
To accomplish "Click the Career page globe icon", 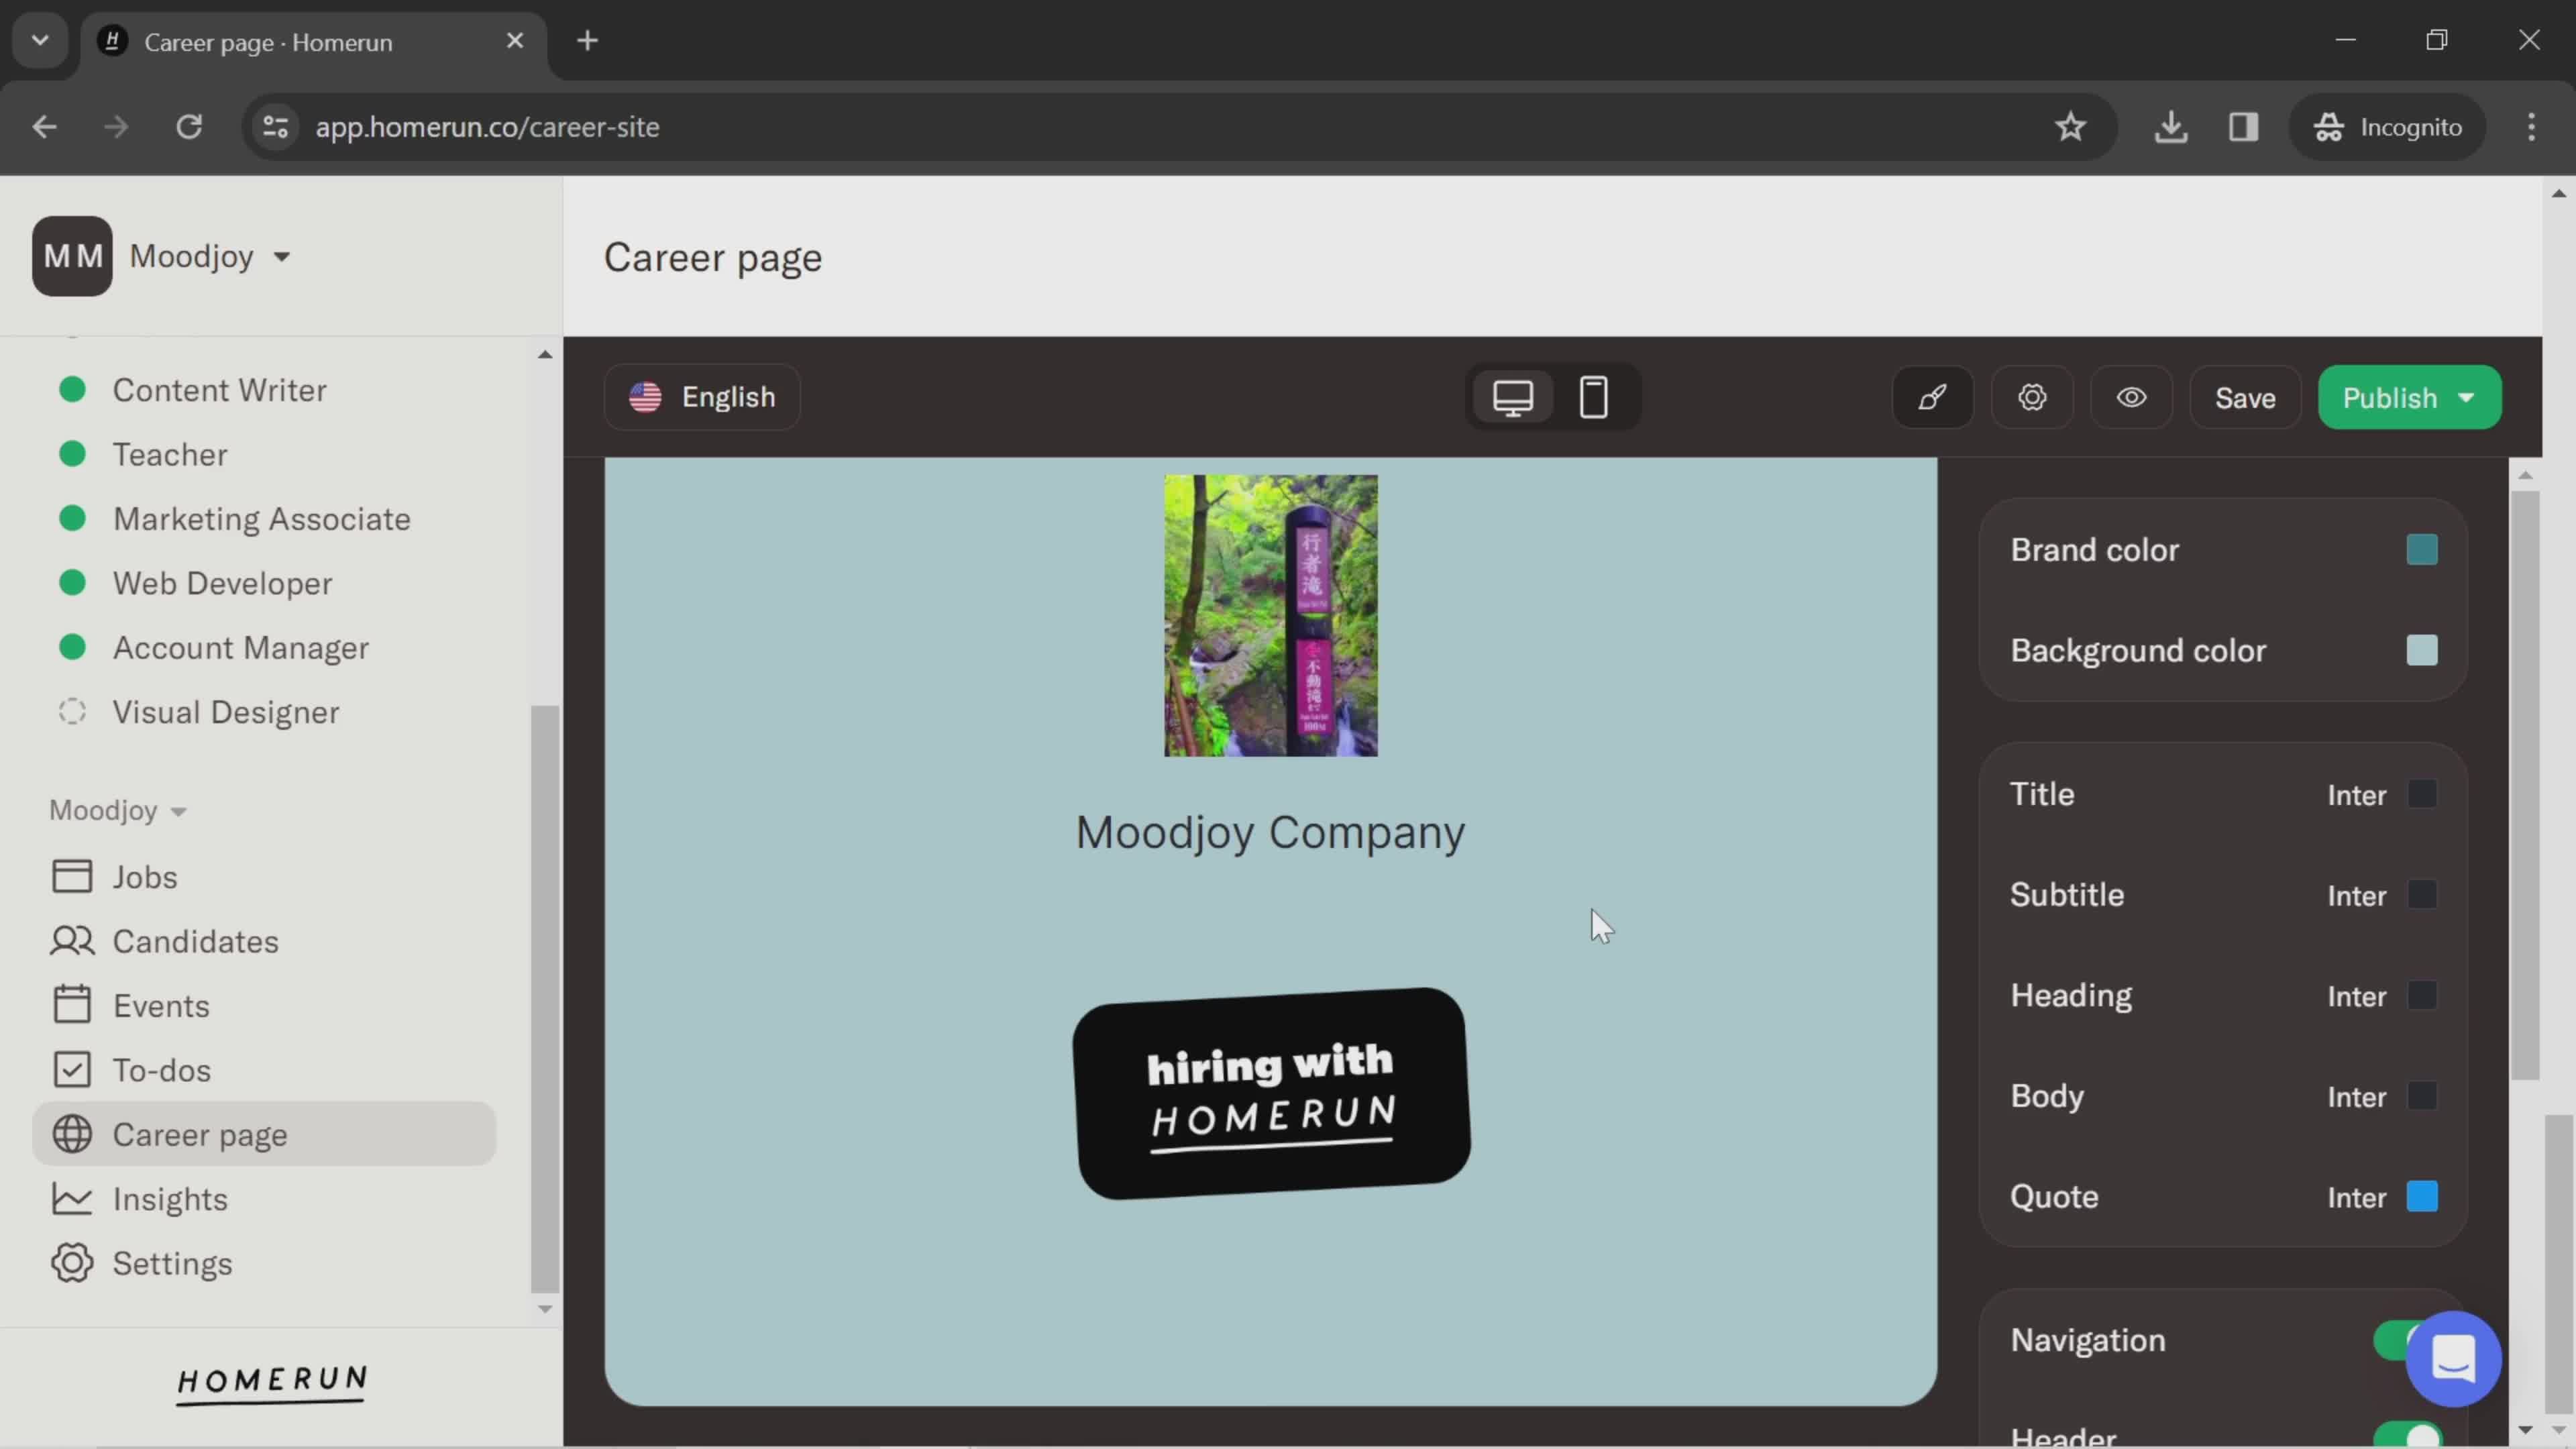I will (x=72, y=1134).
